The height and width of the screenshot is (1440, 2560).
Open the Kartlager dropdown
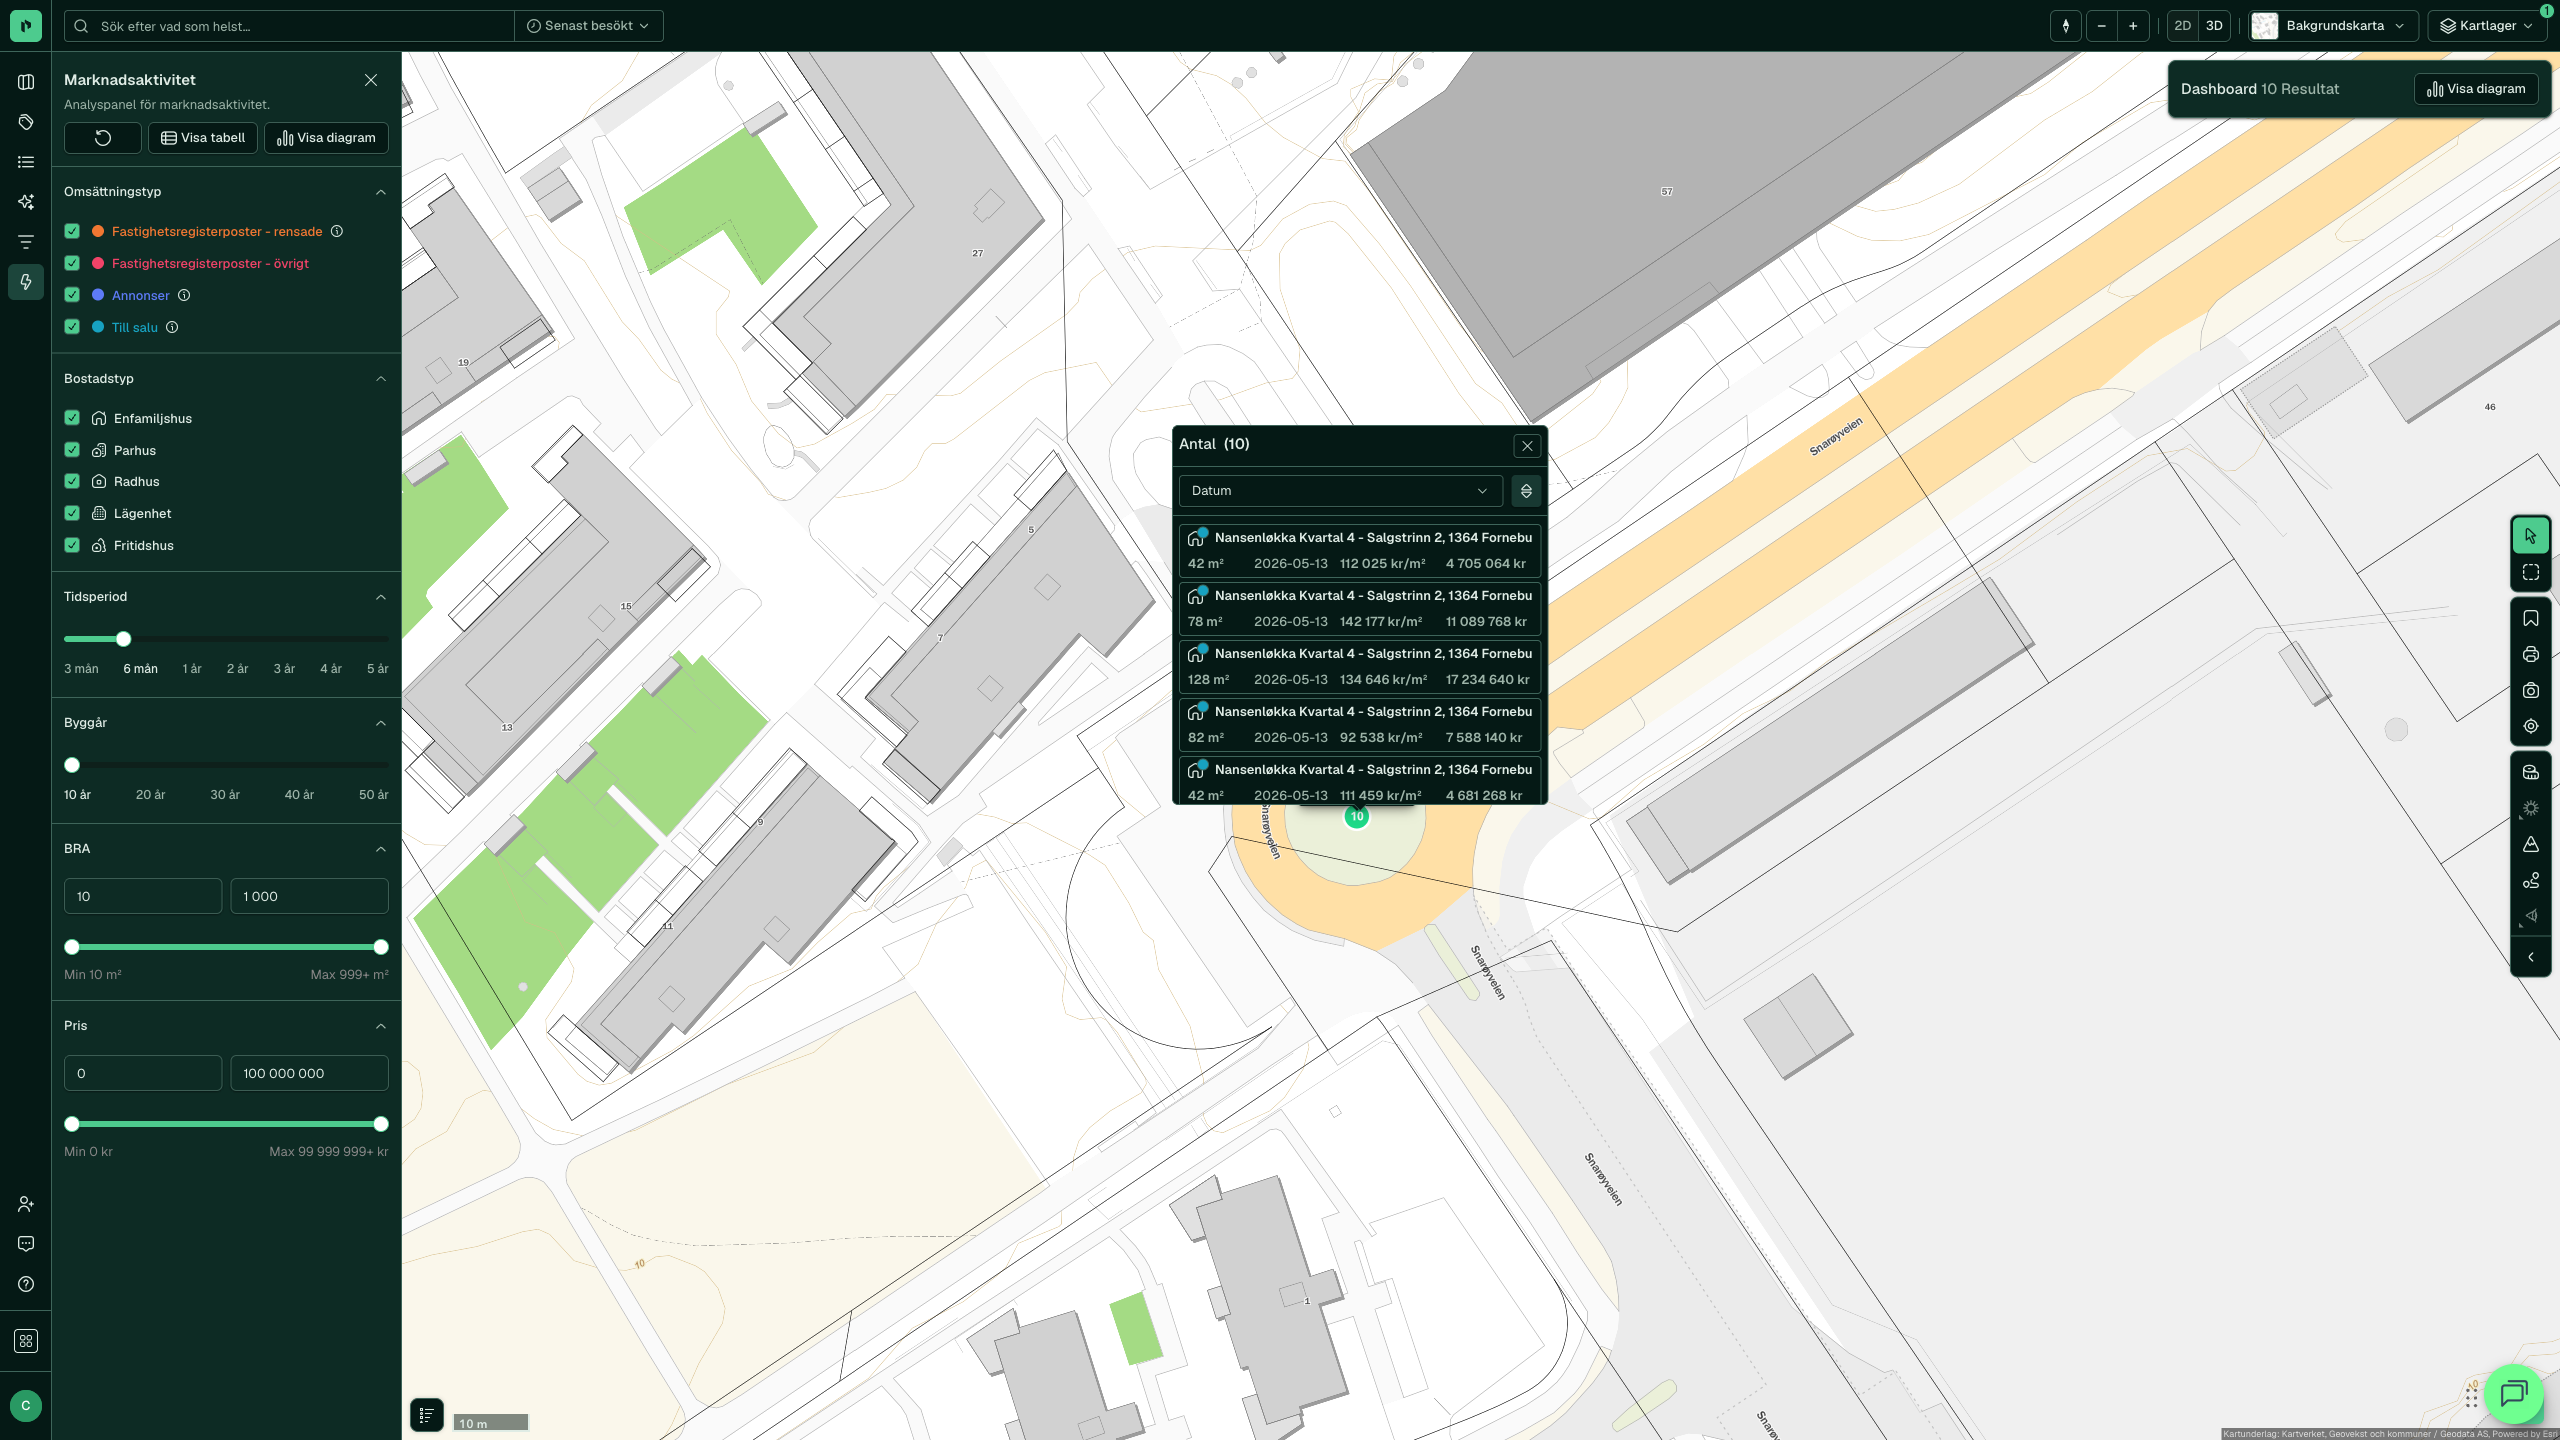click(x=2487, y=26)
